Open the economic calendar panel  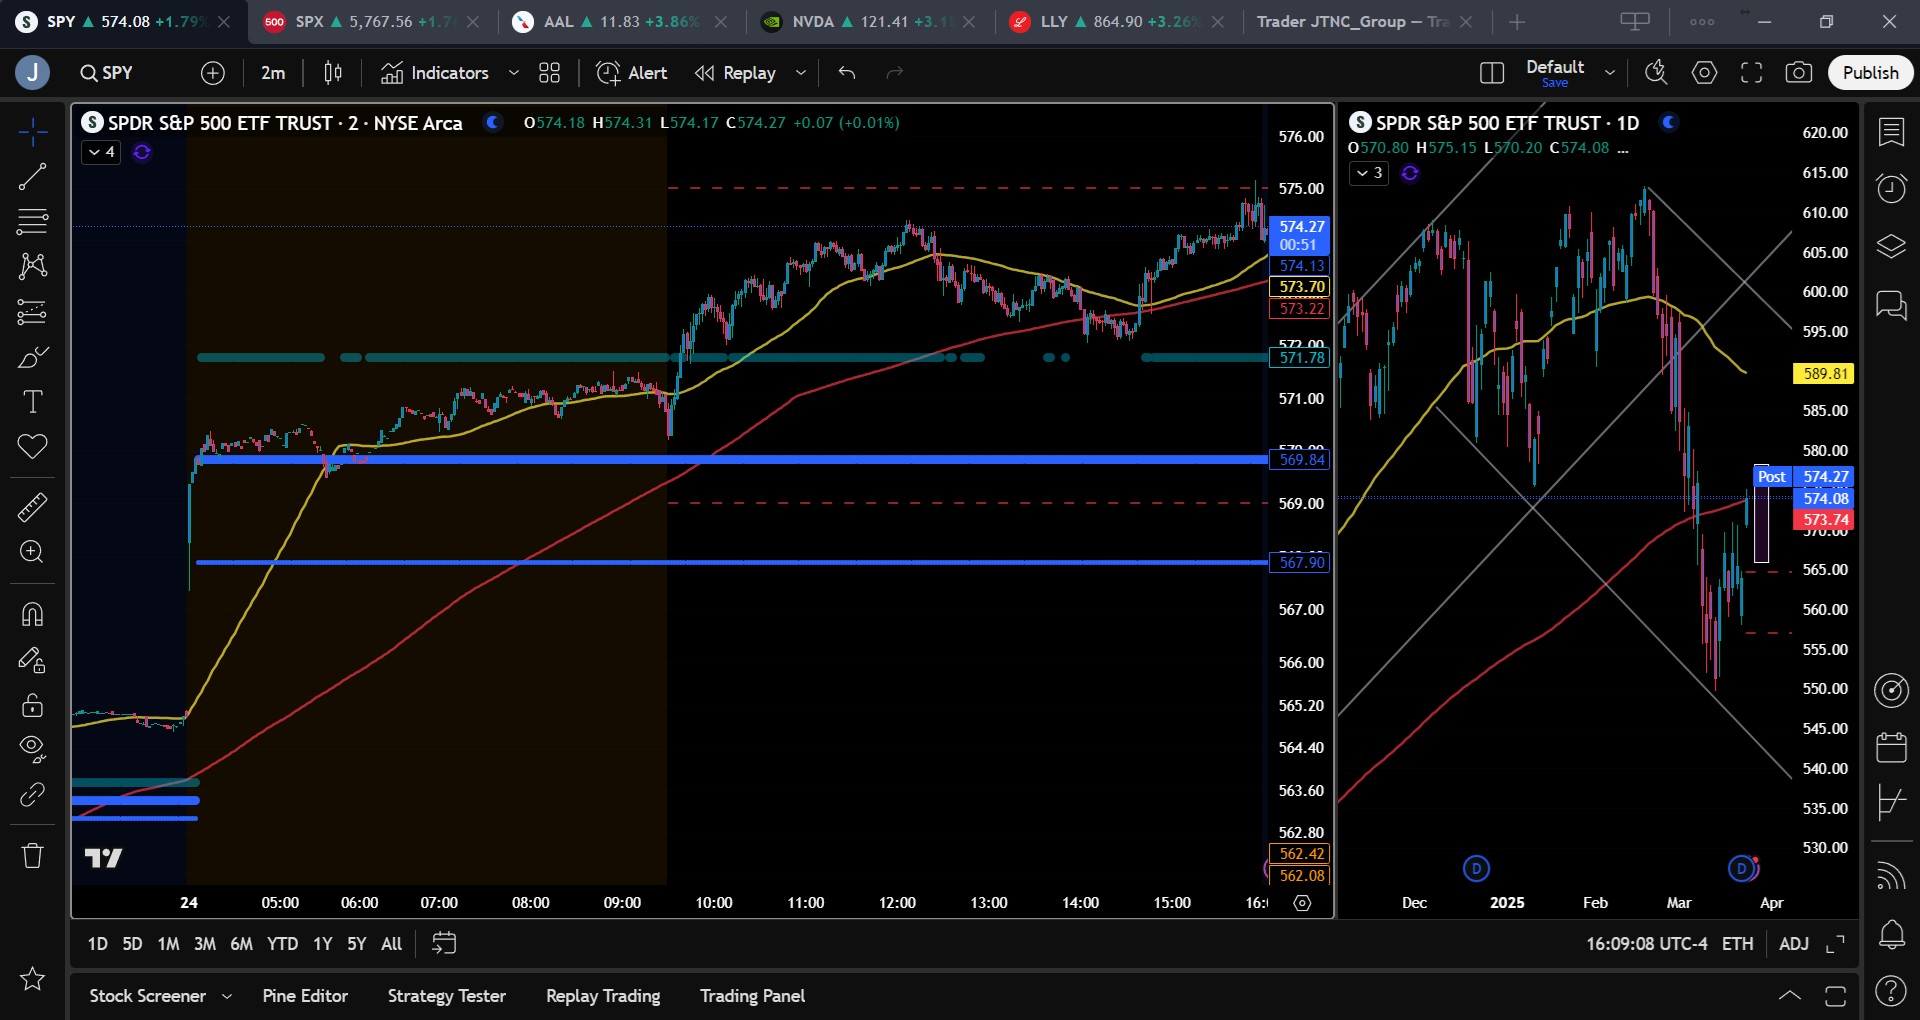1891,747
